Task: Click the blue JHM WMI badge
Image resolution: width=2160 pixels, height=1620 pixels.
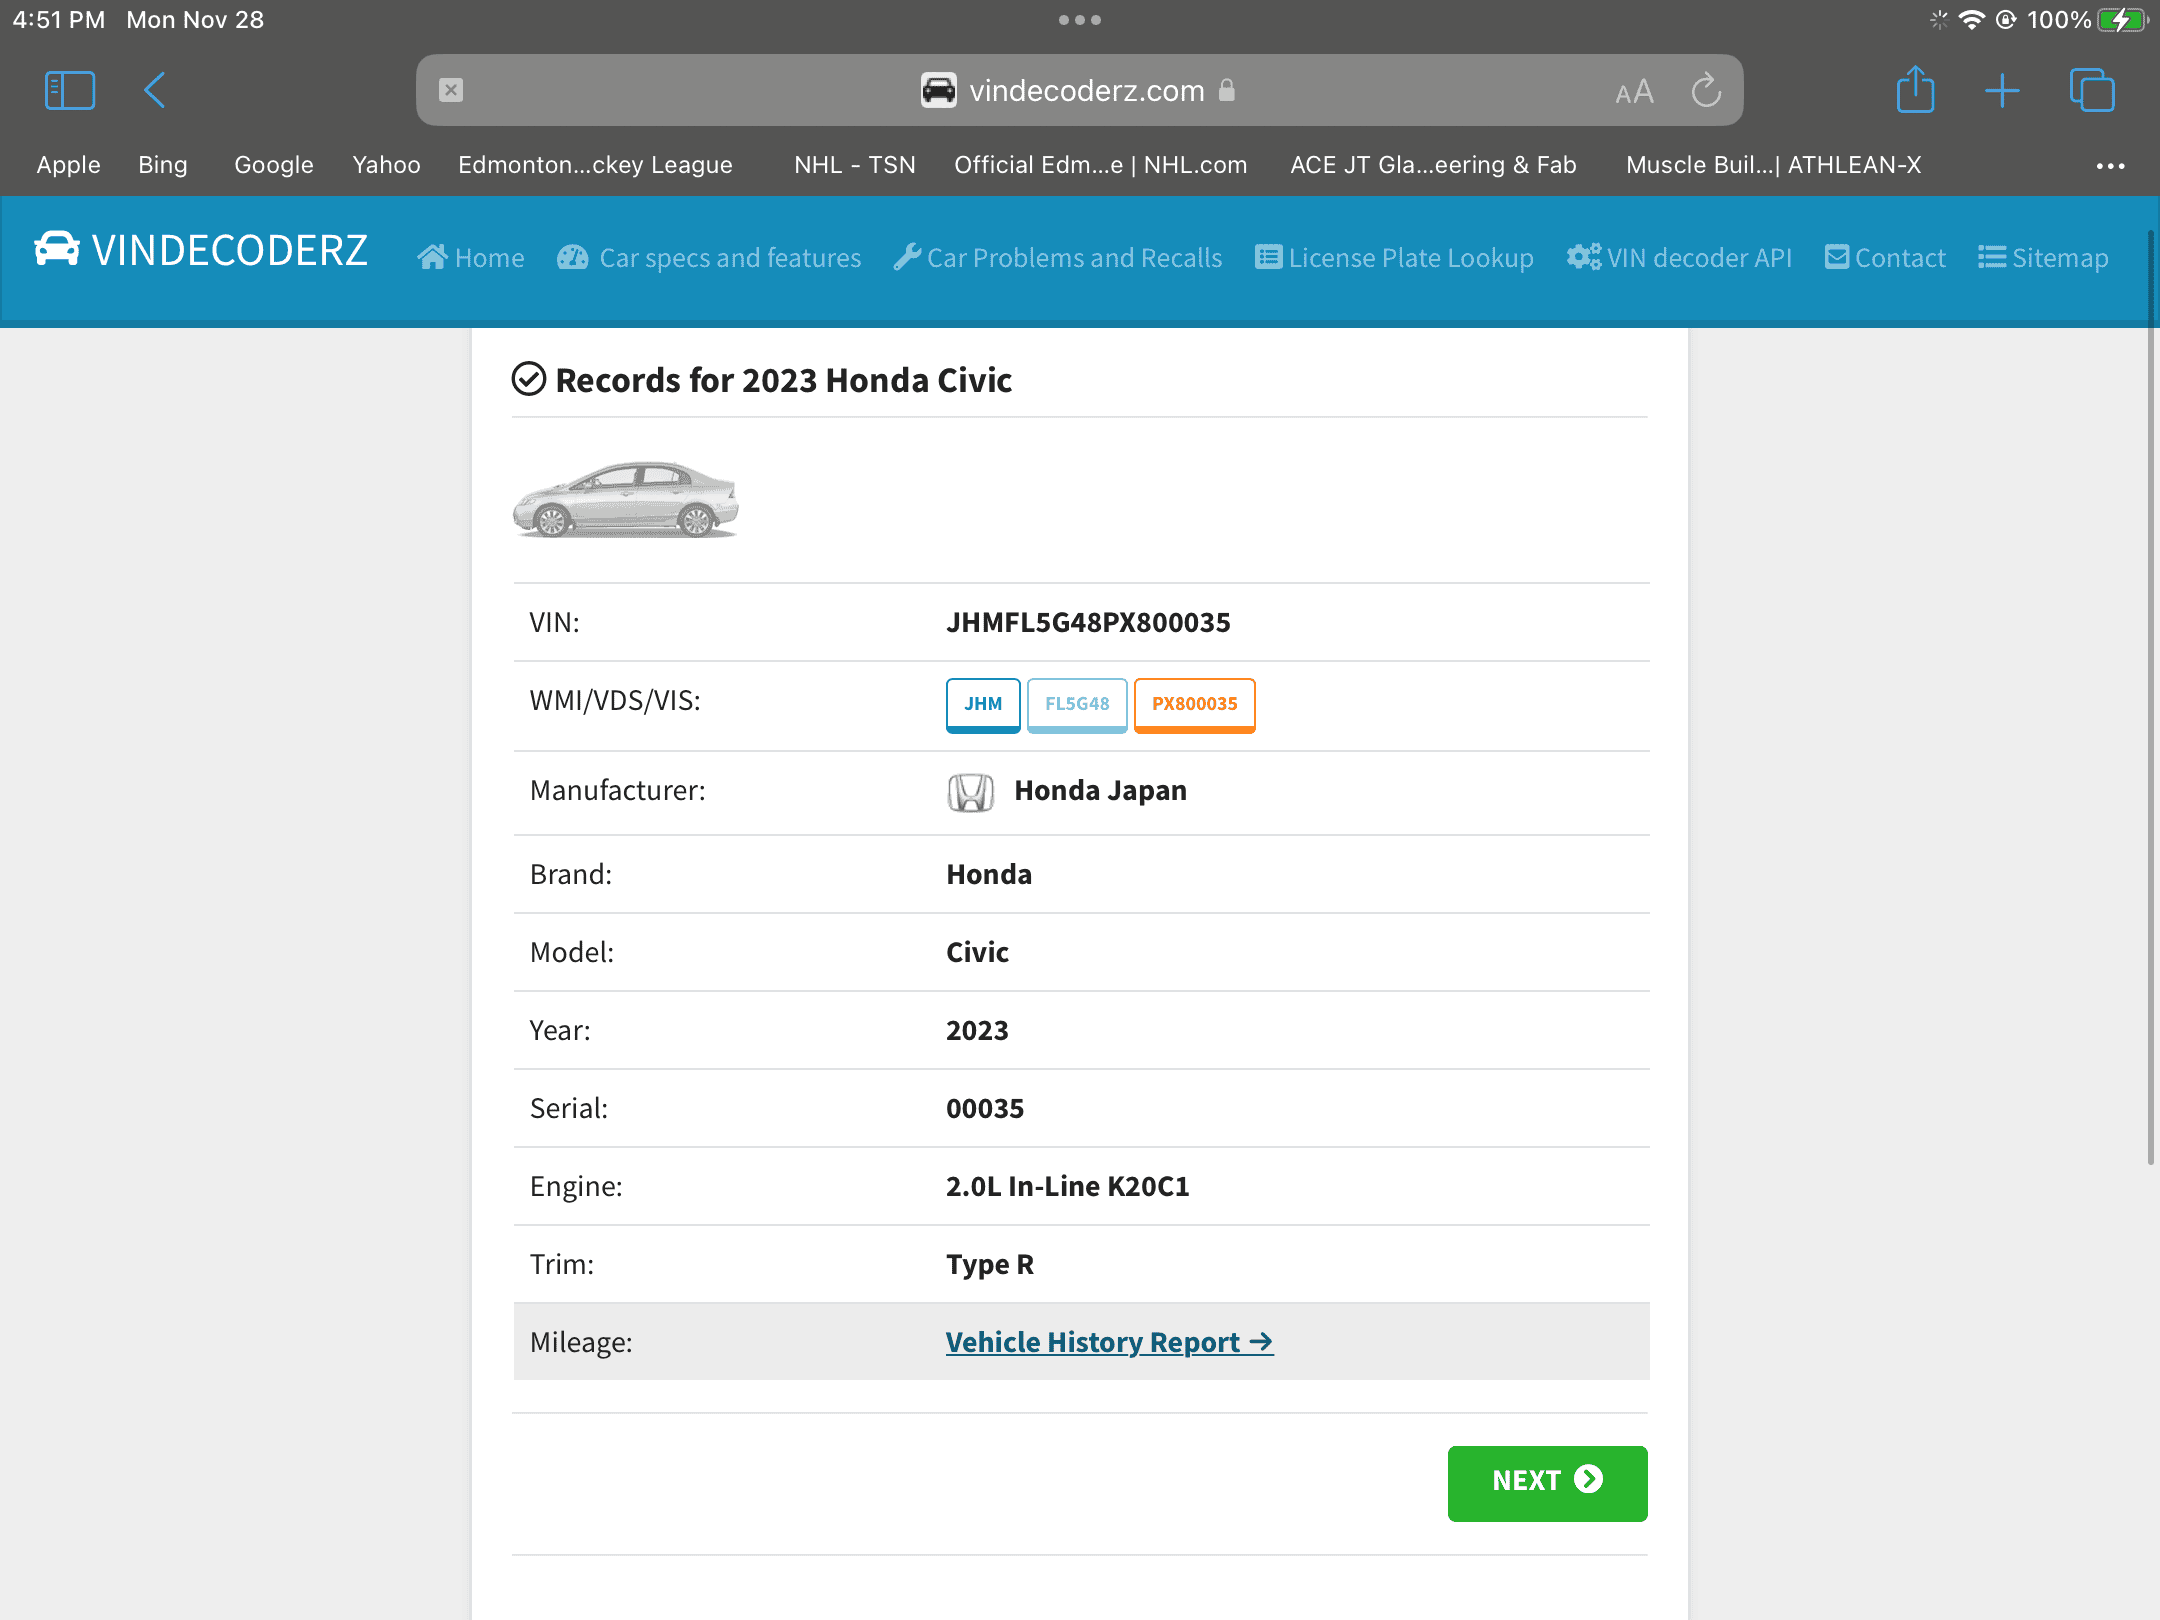Action: coord(983,704)
